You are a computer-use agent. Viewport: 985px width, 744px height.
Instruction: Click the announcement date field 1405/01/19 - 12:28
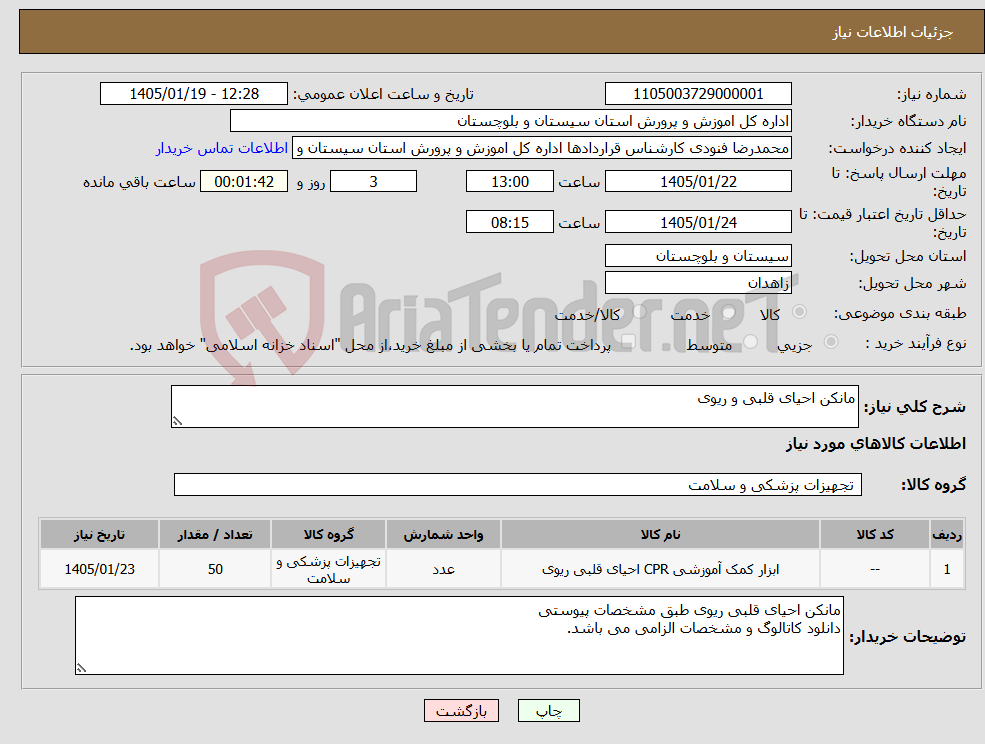tap(193, 94)
